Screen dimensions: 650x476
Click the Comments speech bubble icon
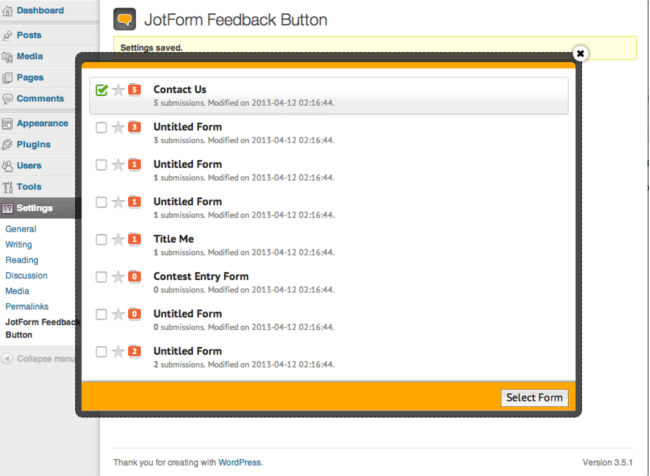7,99
